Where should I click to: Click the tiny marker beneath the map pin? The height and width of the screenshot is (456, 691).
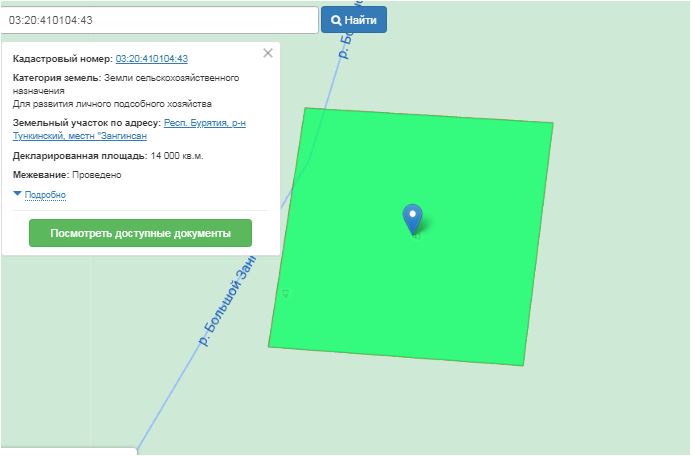(x=416, y=237)
